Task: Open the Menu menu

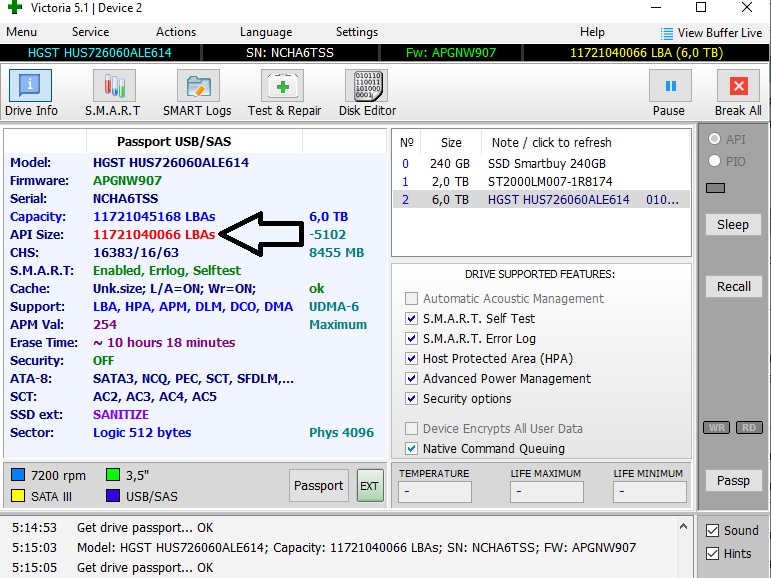Action: pos(21,32)
